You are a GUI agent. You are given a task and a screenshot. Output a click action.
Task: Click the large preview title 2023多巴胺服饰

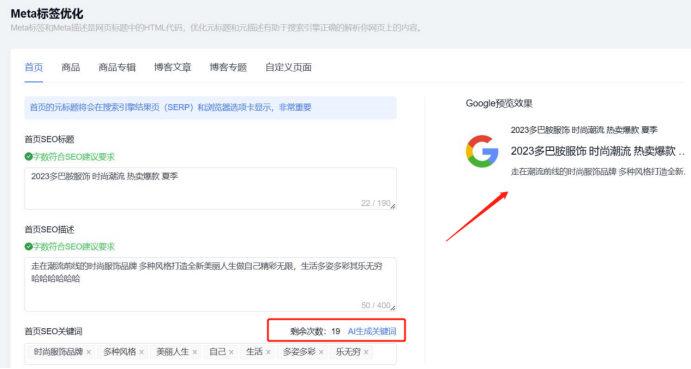pos(598,151)
